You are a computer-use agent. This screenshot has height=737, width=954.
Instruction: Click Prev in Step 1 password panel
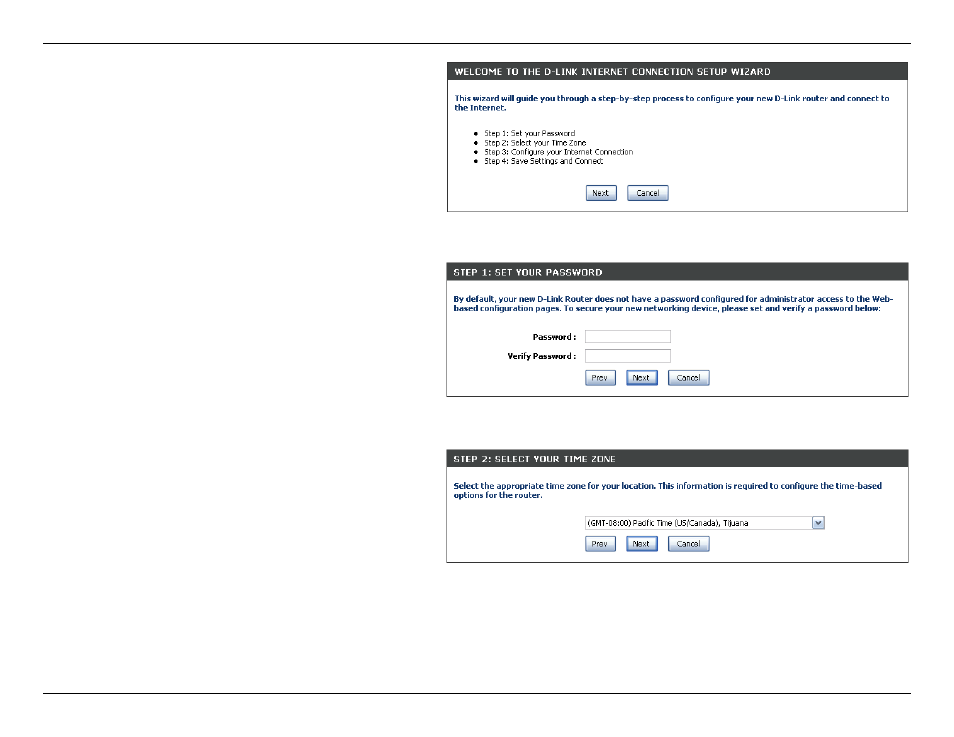coord(600,378)
